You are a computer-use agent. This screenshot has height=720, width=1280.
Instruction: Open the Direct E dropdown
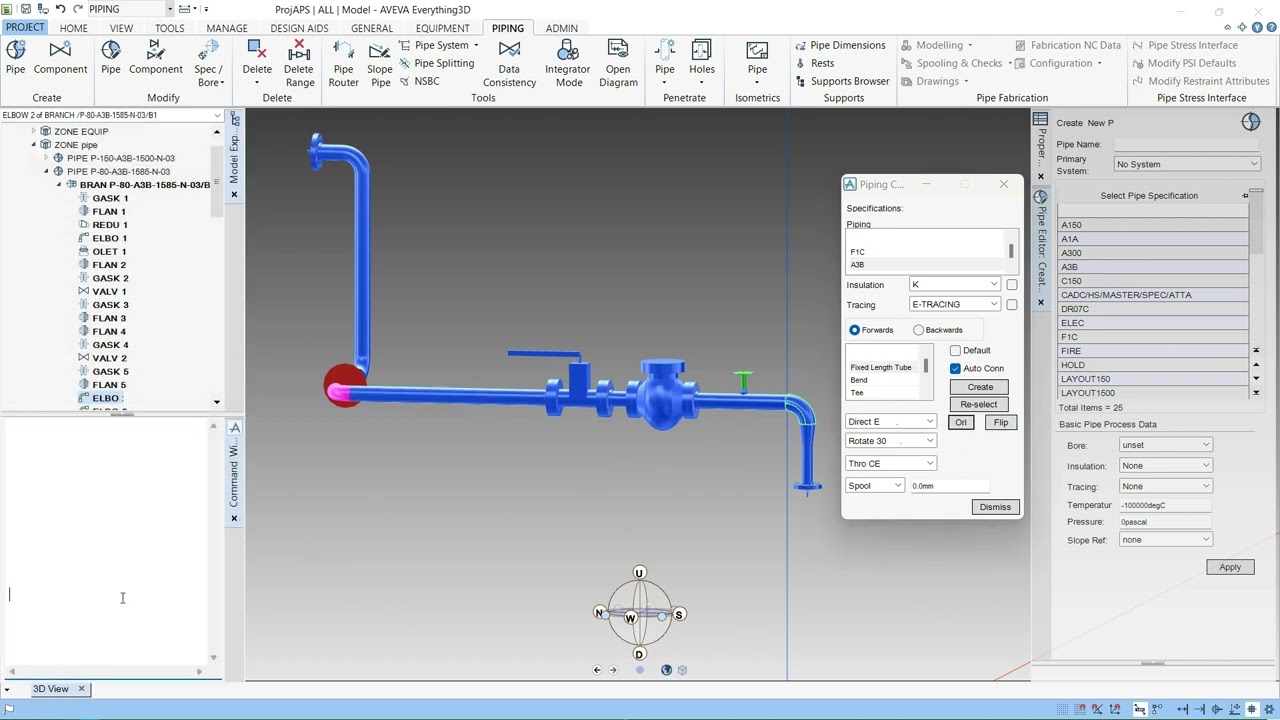(x=891, y=422)
